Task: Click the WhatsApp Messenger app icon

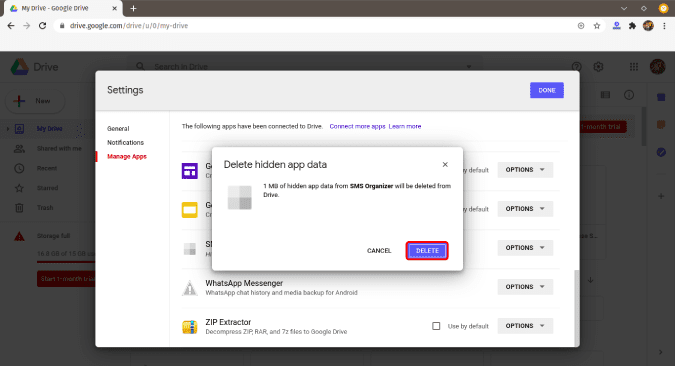Action: coord(189,288)
